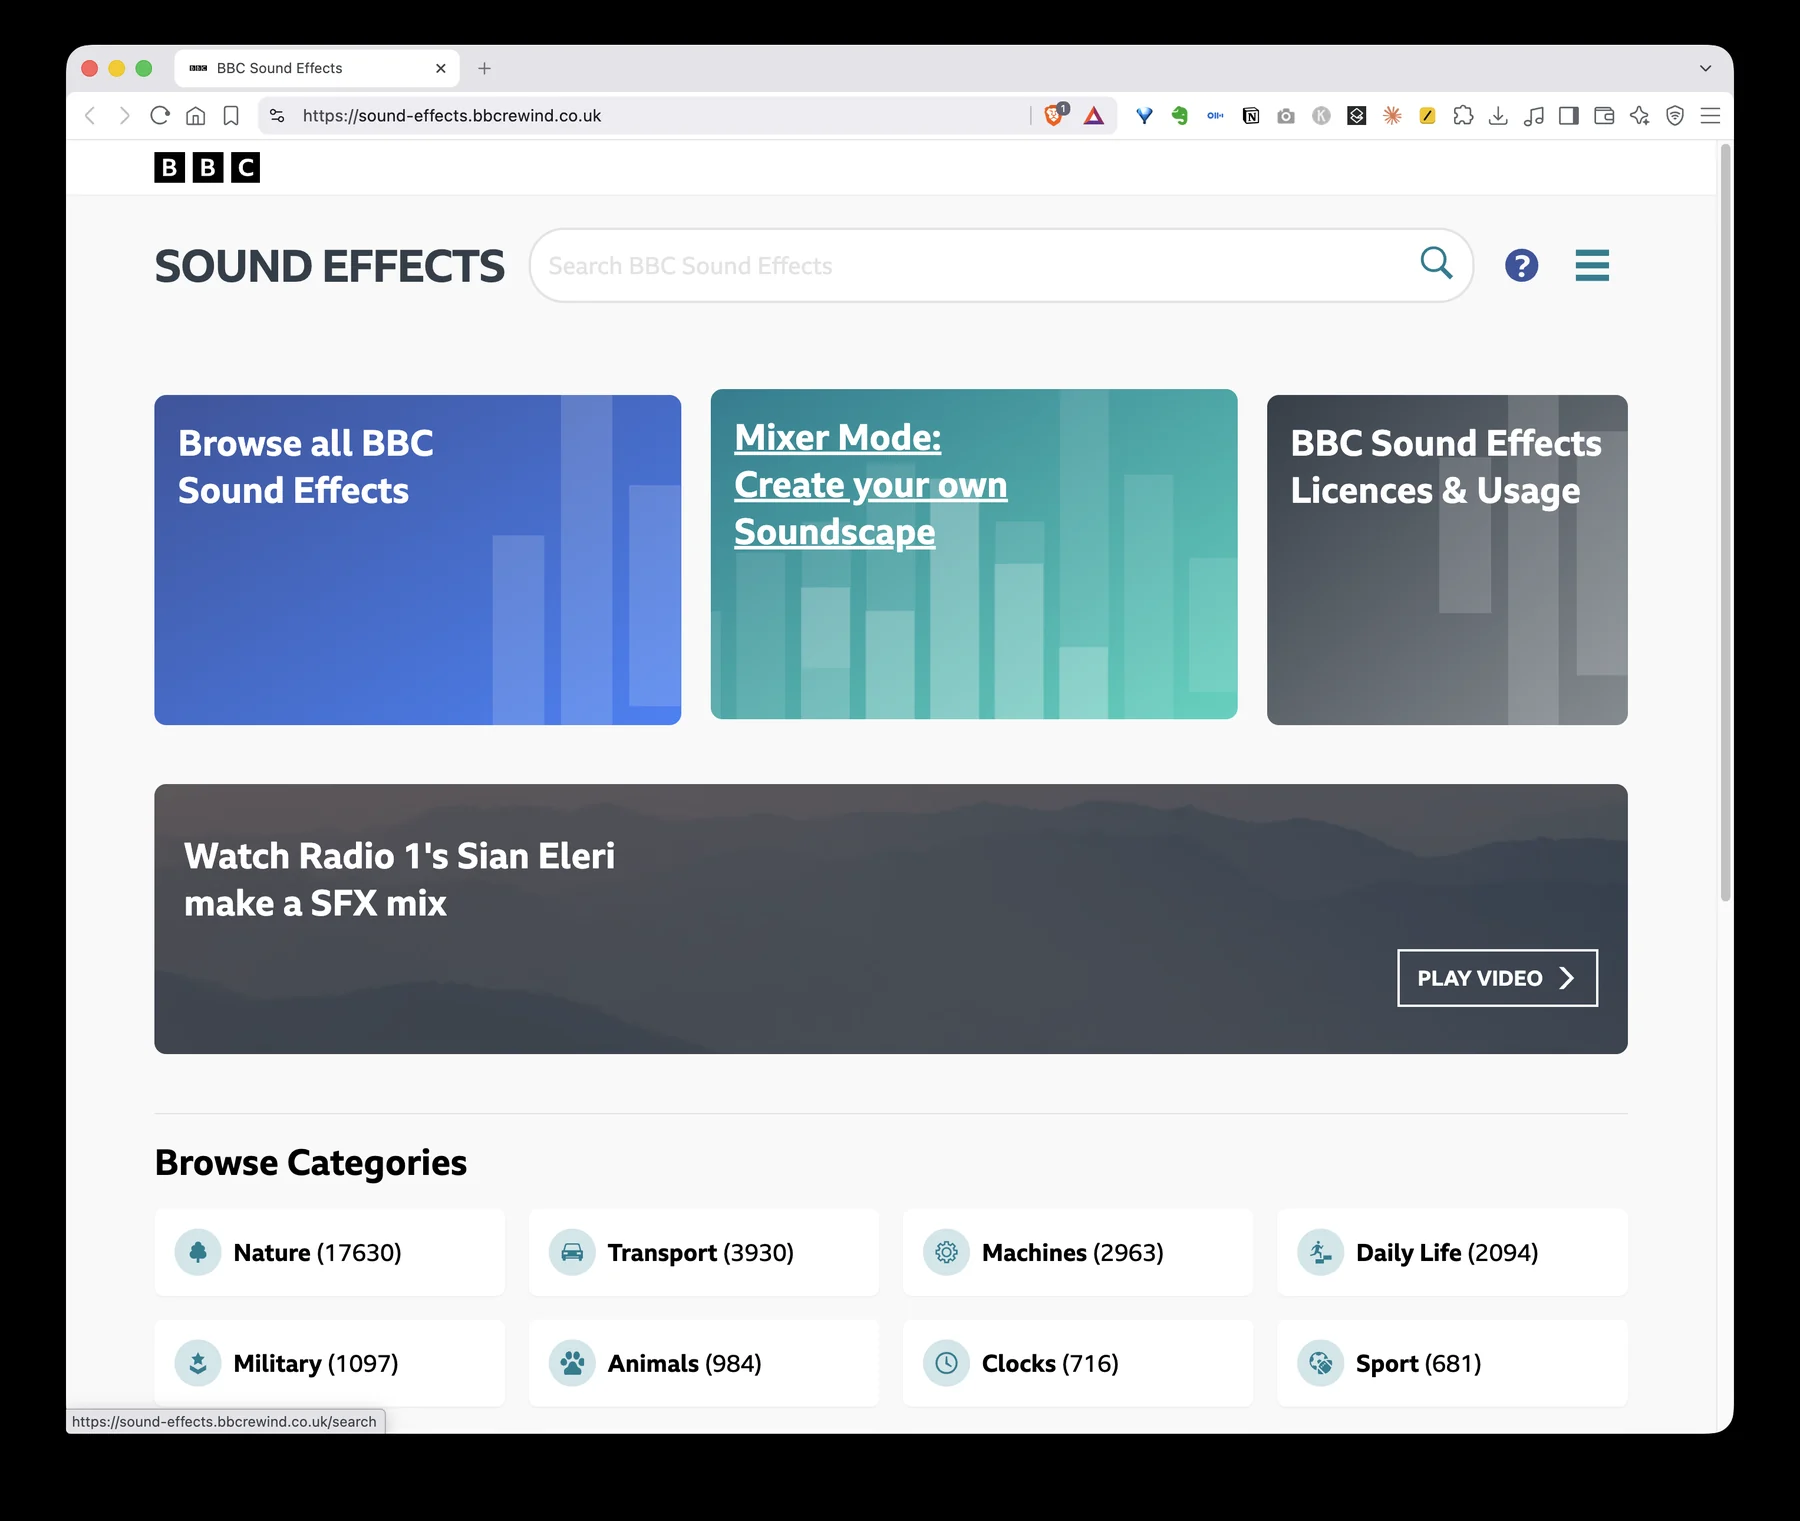Click the Machines category gear icon

coord(946,1252)
